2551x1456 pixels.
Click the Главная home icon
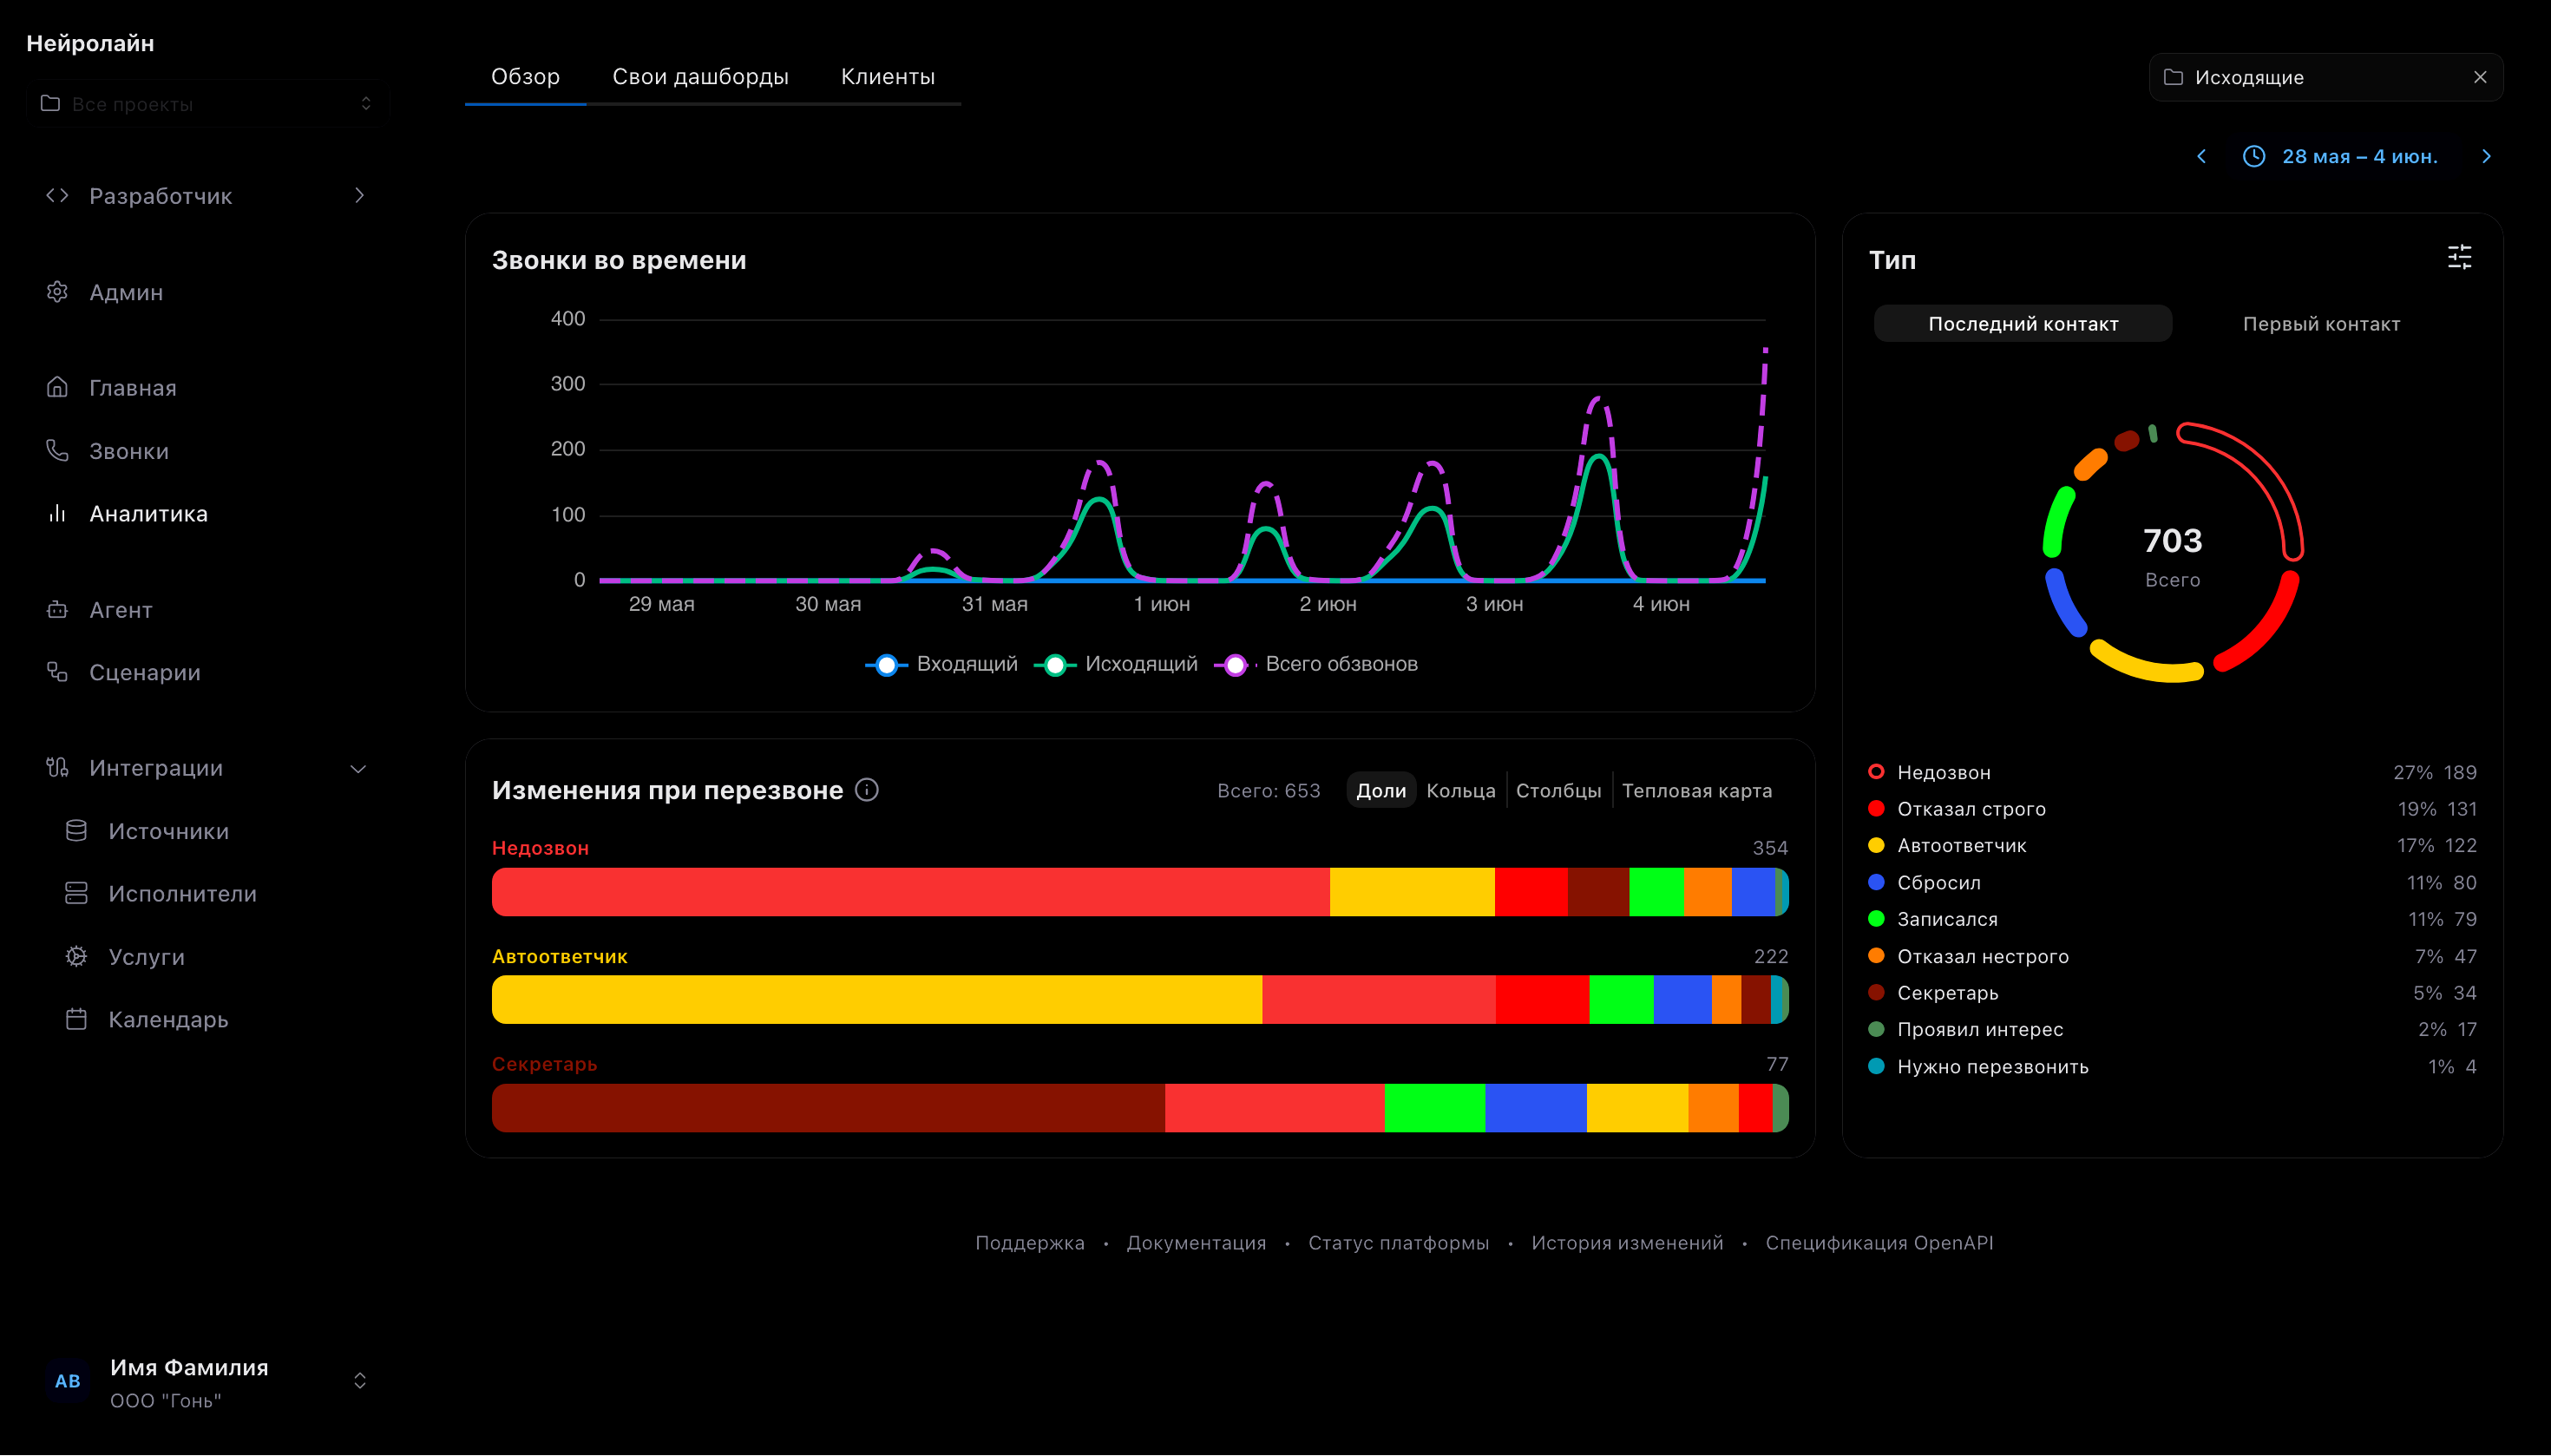click(x=57, y=387)
